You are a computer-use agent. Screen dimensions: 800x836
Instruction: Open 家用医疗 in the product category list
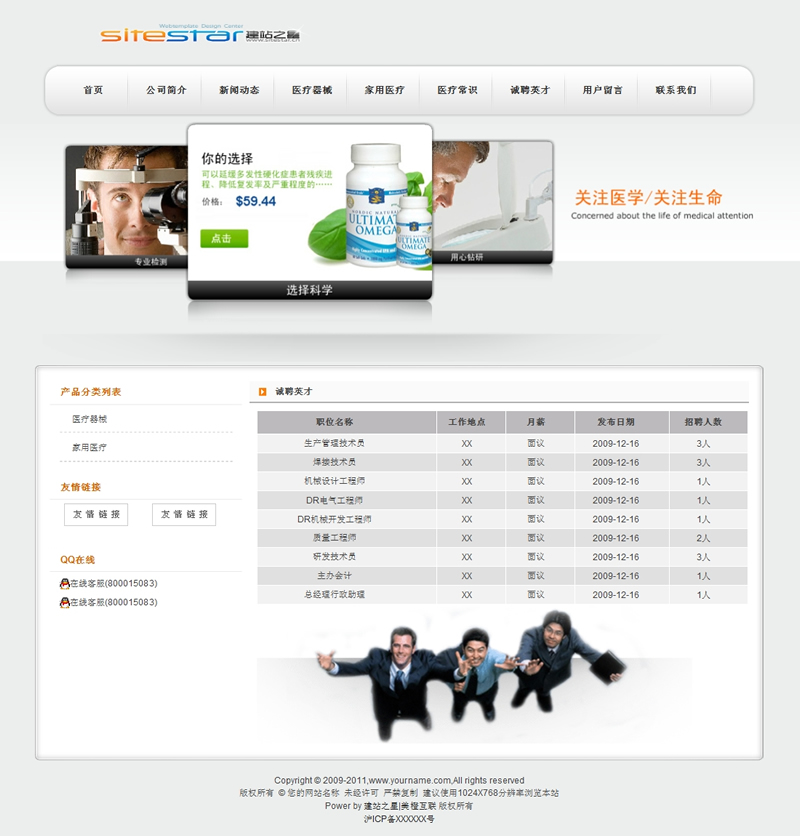click(89, 447)
